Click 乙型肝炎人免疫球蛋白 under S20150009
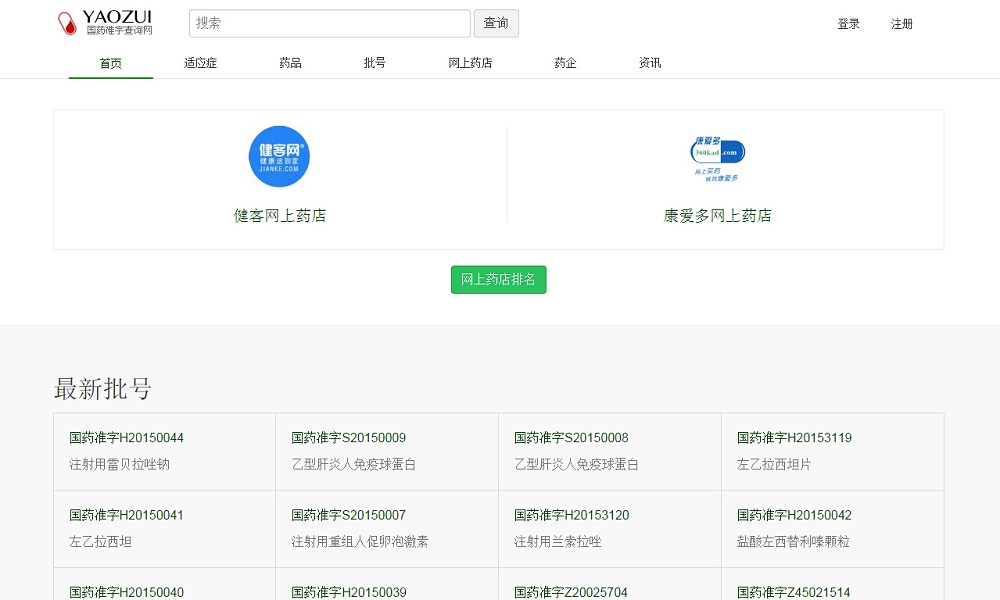 (353, 465)
